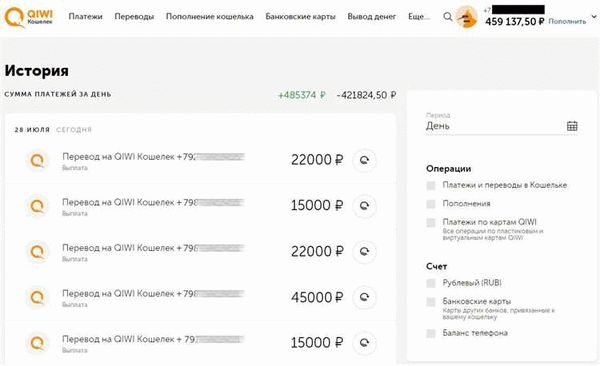This screenshot has height=366, width=600.
Task: Click the 28 июля date label
Action: 32,130
